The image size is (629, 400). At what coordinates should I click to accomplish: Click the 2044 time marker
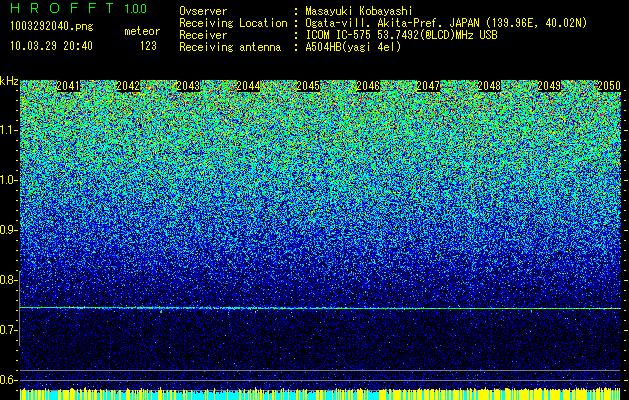tap(248, 85)
